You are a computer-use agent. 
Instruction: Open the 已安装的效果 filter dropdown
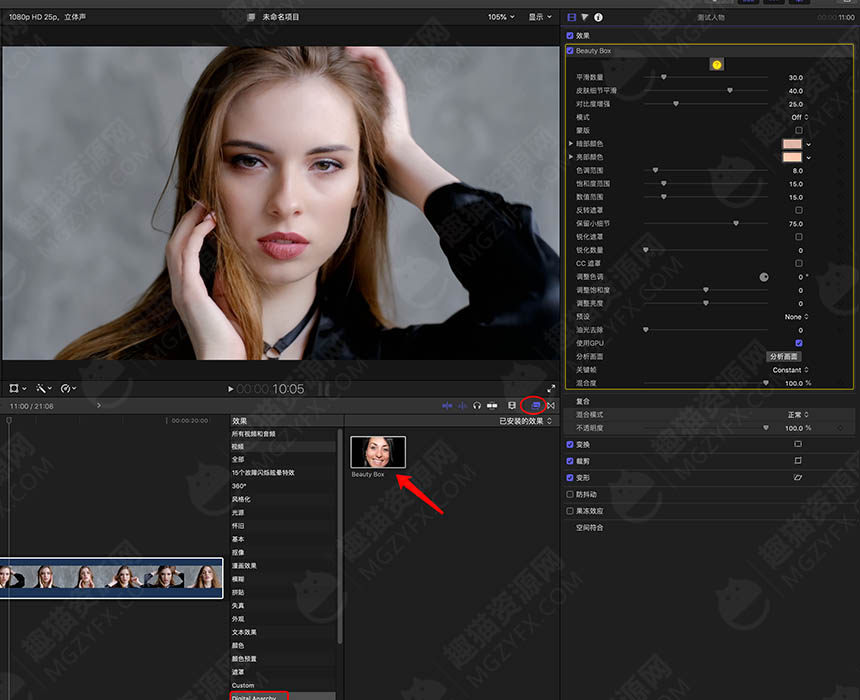[525, 421]
